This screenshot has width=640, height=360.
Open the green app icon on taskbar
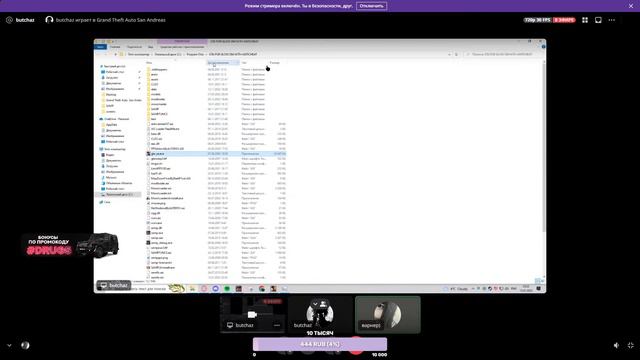pyautogui.click(x=227, y=289)
